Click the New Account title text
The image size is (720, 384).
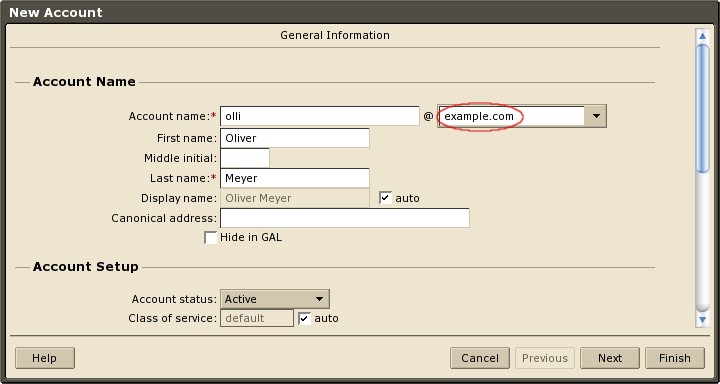coord(56,12)
